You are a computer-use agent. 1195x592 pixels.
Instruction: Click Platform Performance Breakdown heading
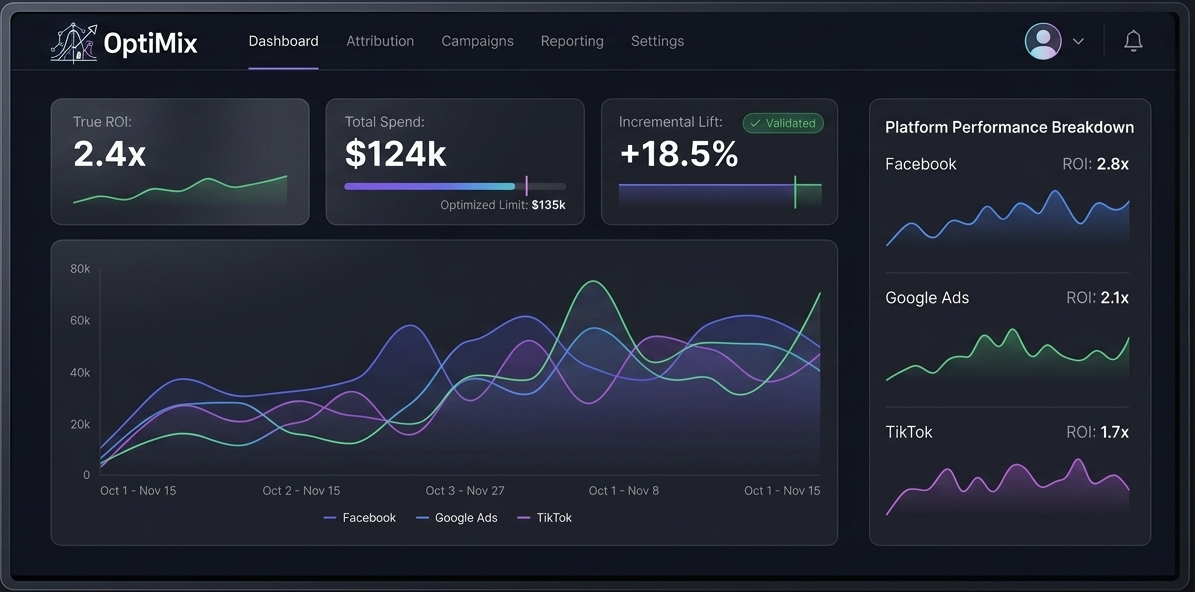point(1009,127)
